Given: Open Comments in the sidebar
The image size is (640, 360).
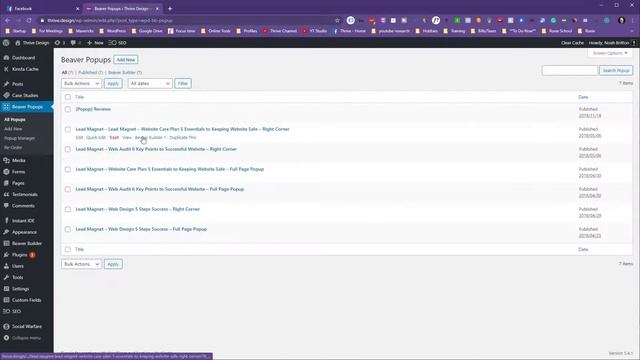Looking at the screenshot, I should pyautogui.click(x=23, y=206).
